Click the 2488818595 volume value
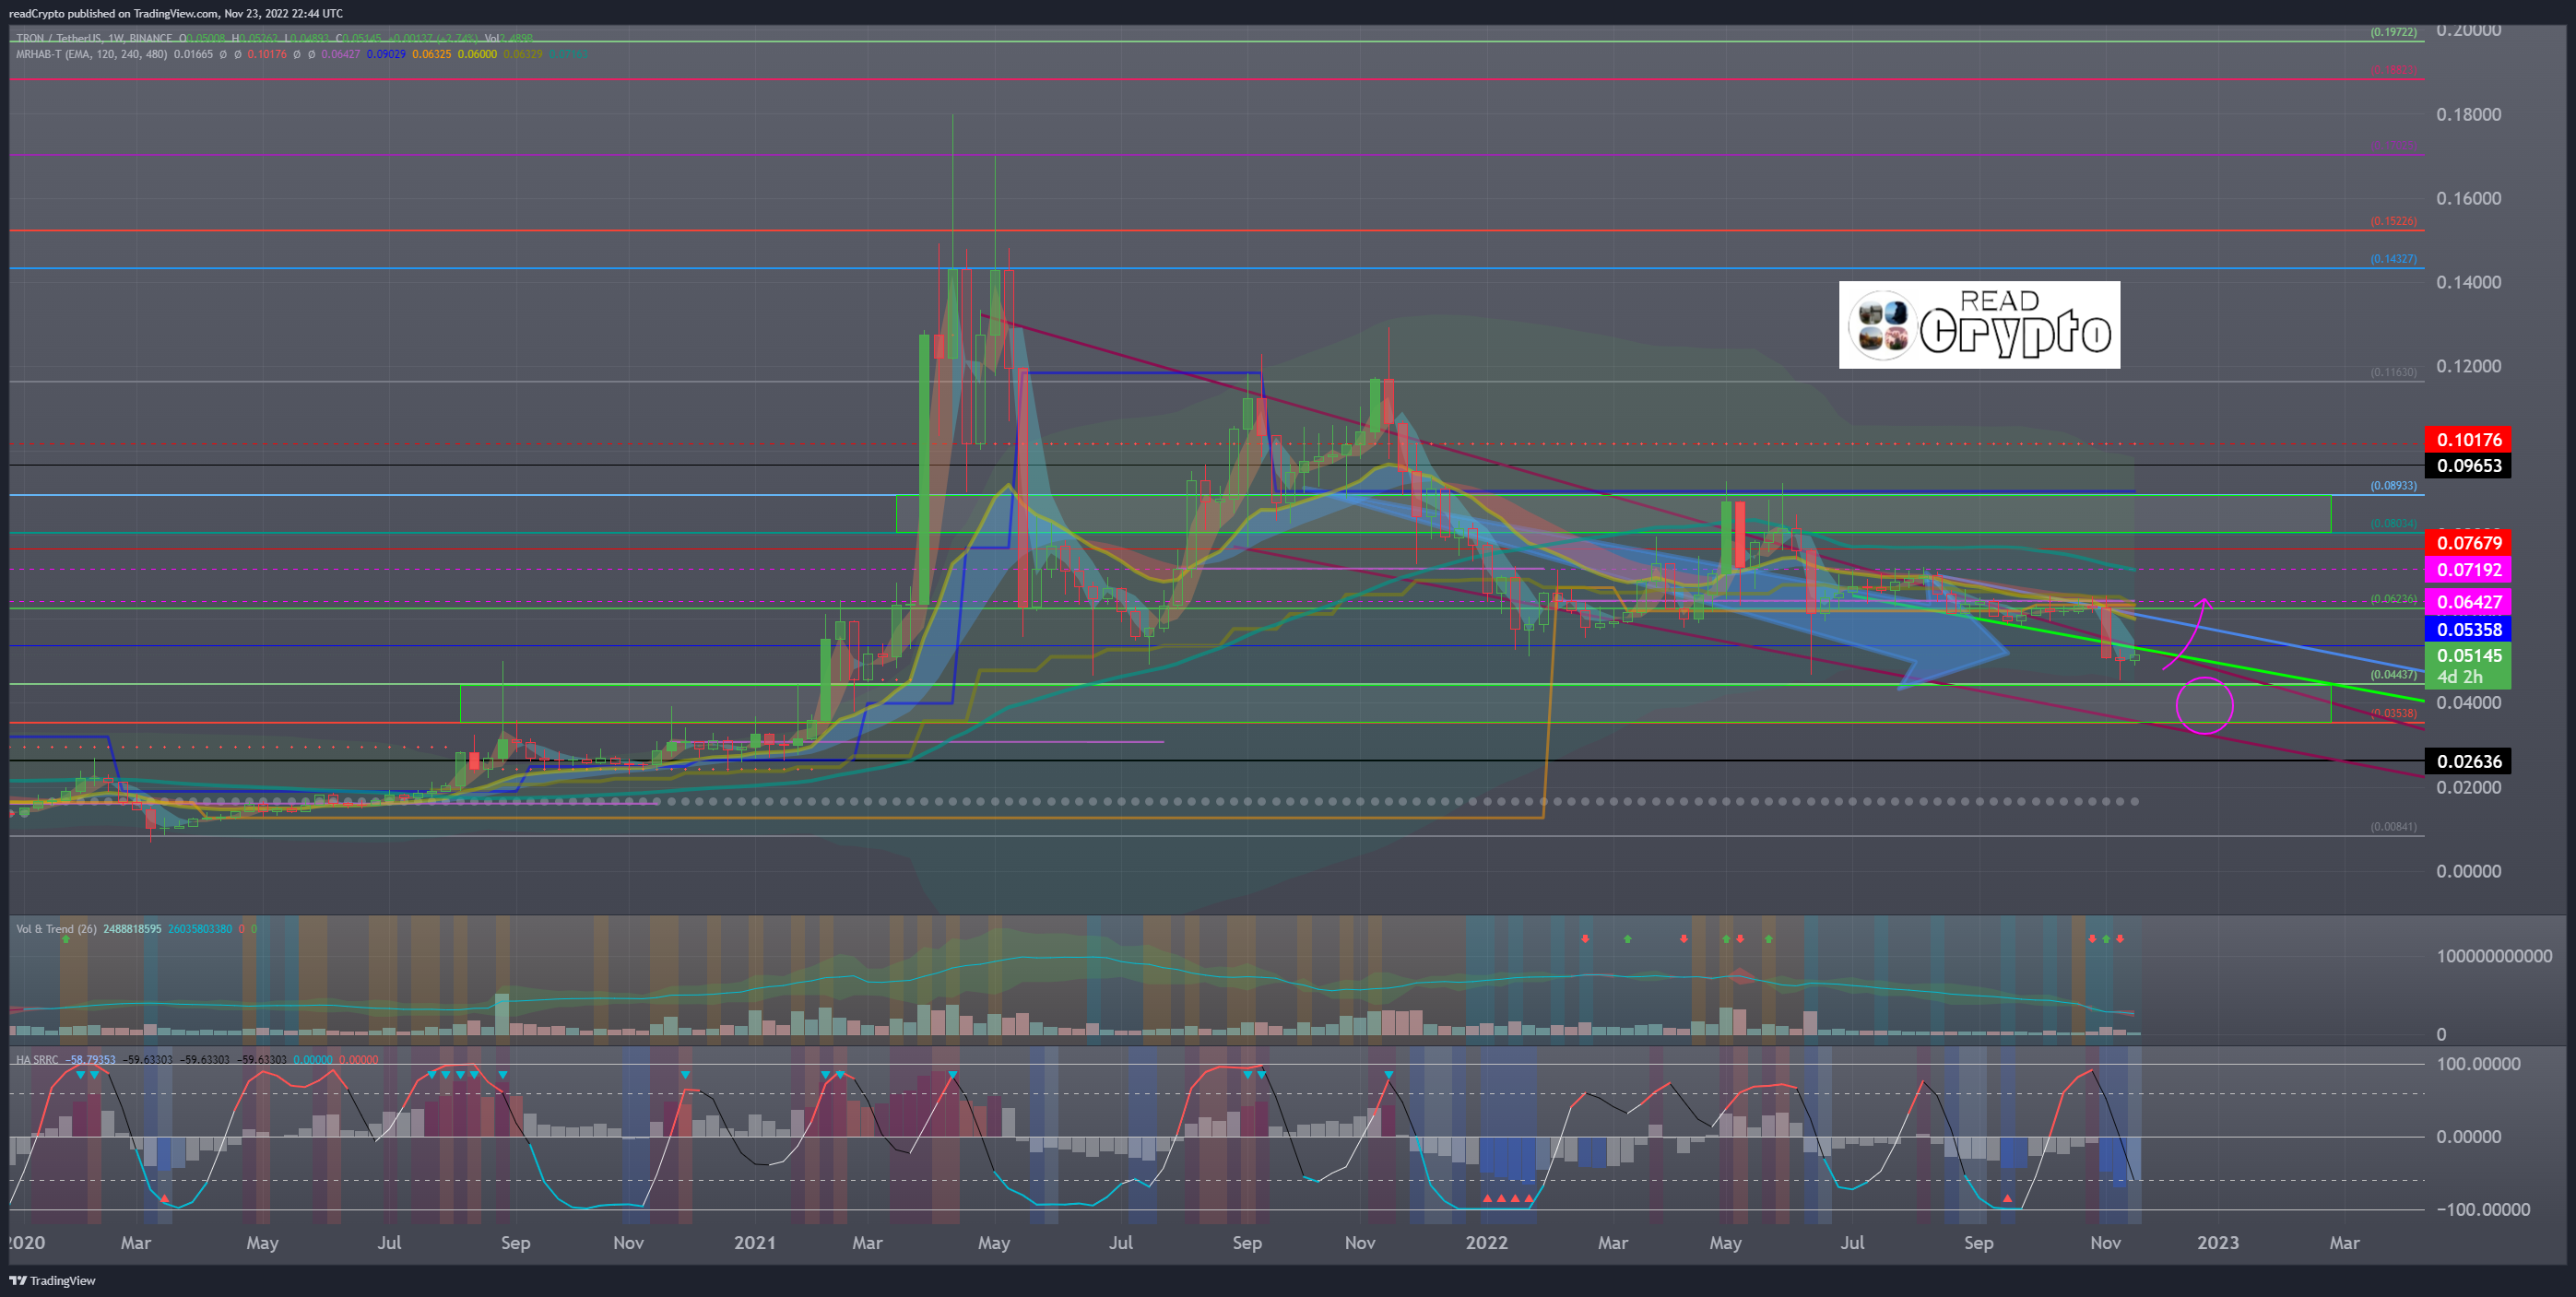2576x1297 pixels. coord(132,929)
